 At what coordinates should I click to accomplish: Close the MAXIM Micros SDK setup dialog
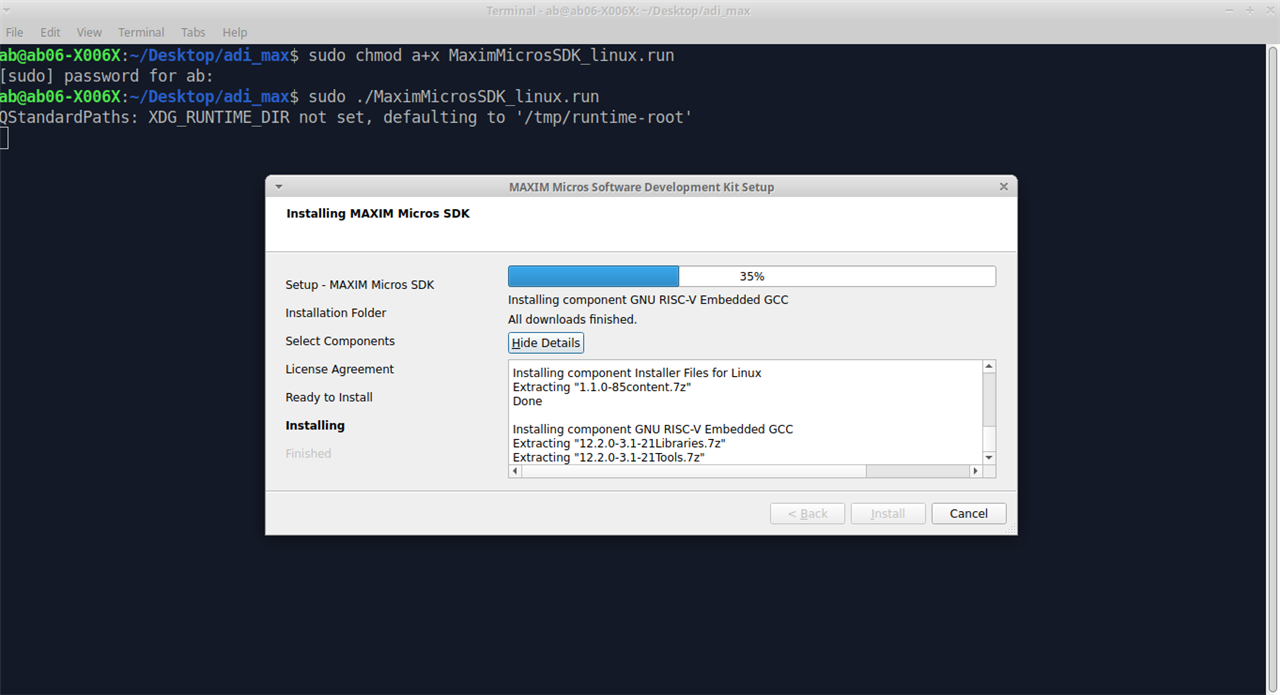tap(1004, 187)
